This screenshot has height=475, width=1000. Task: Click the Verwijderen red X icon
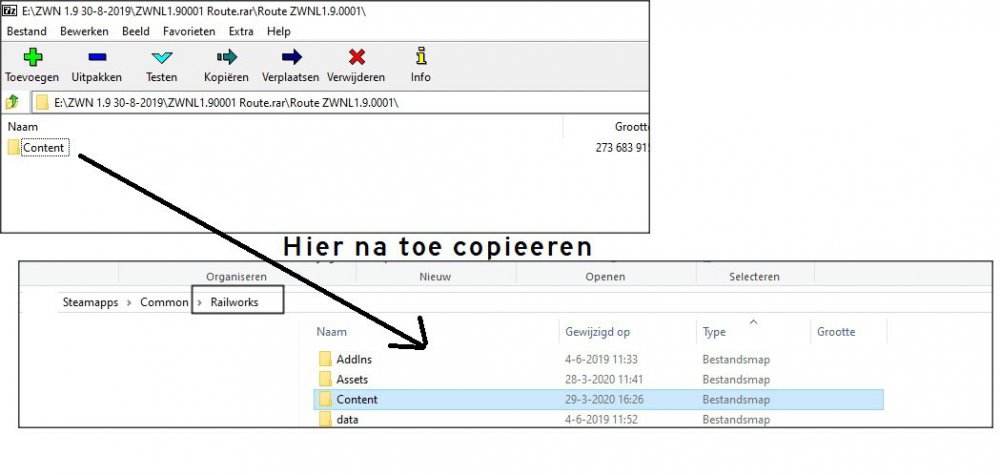(x=356, y=57)
